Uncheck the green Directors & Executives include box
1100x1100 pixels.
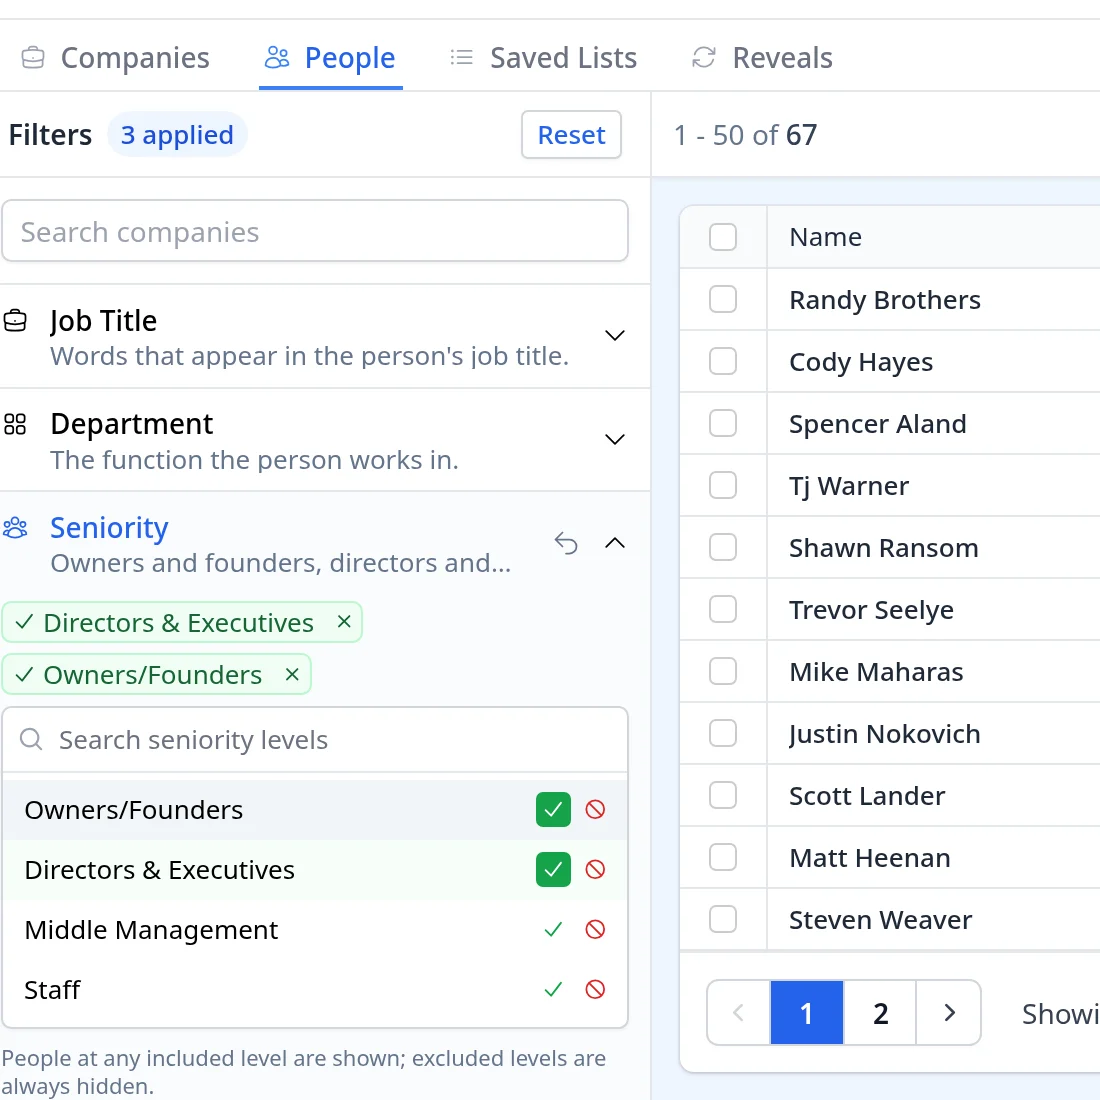pos(554,870)
